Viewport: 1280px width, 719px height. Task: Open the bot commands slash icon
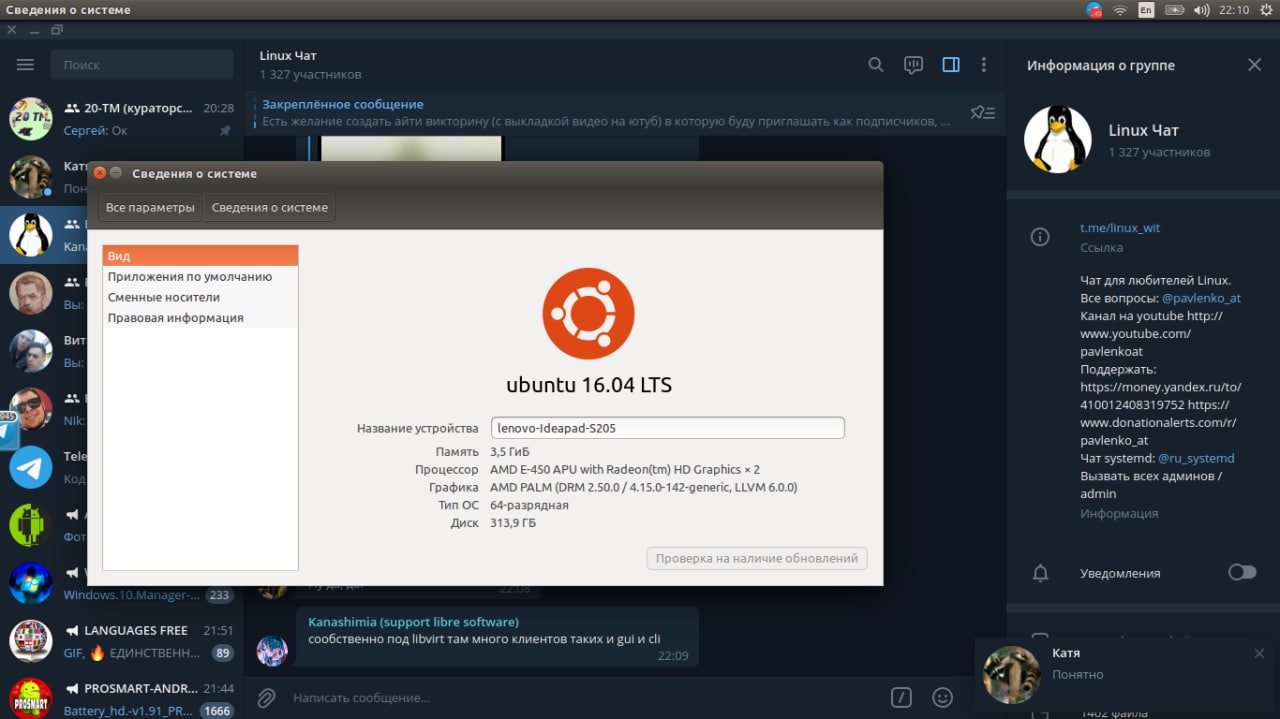[901, 697]
